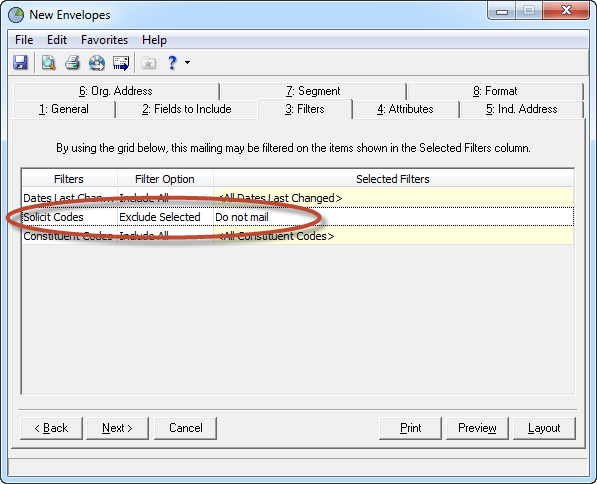Select the Constituent Codes filter cell
597x484 pixels.
(x=69, y=236)
